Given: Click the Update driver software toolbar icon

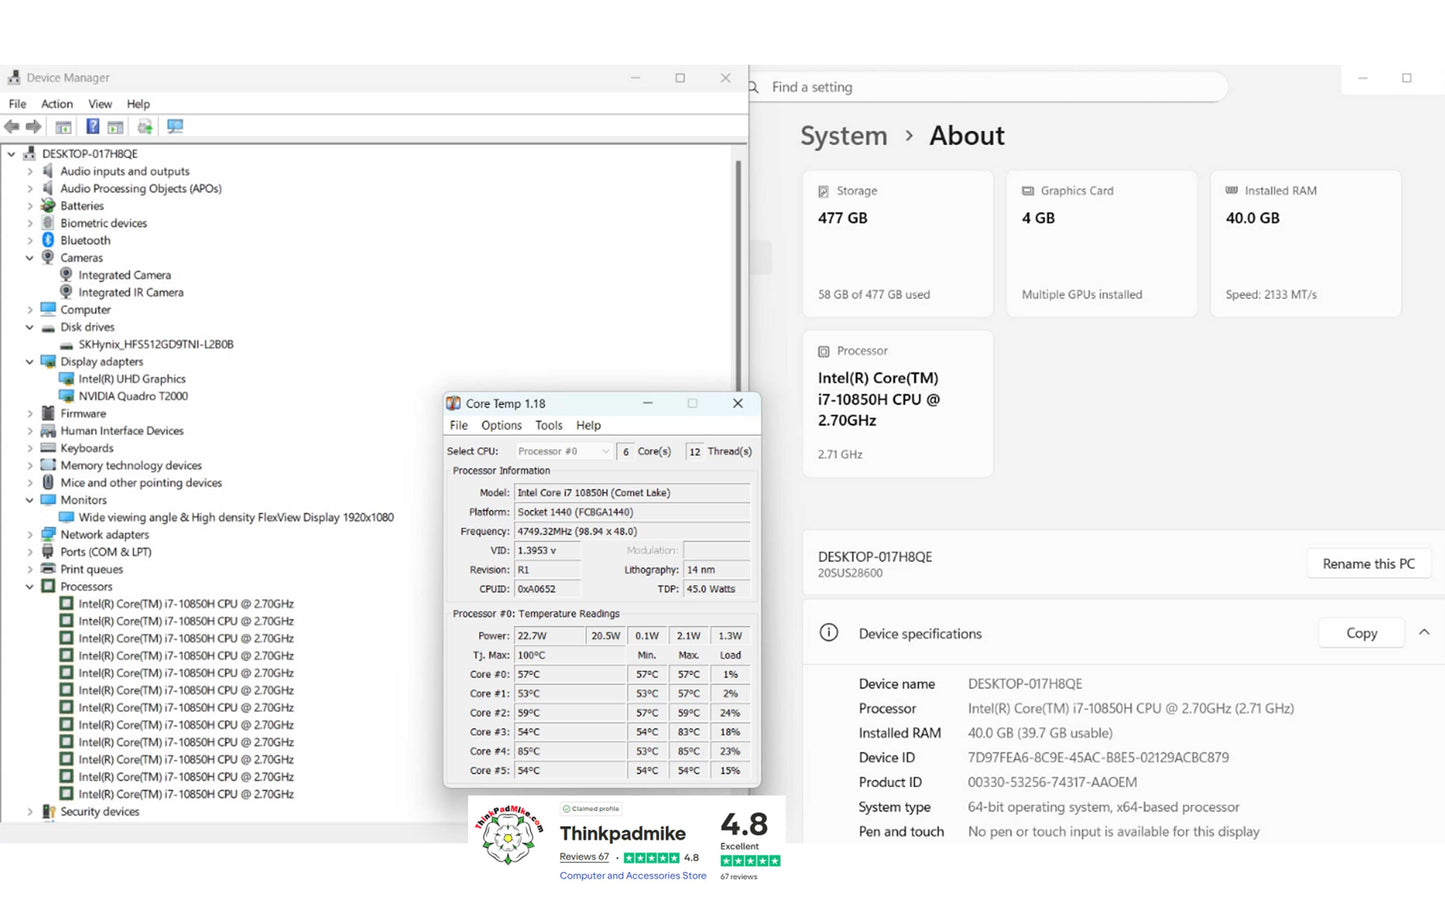Looking at the screenshot, I should (x=145, y=127).
